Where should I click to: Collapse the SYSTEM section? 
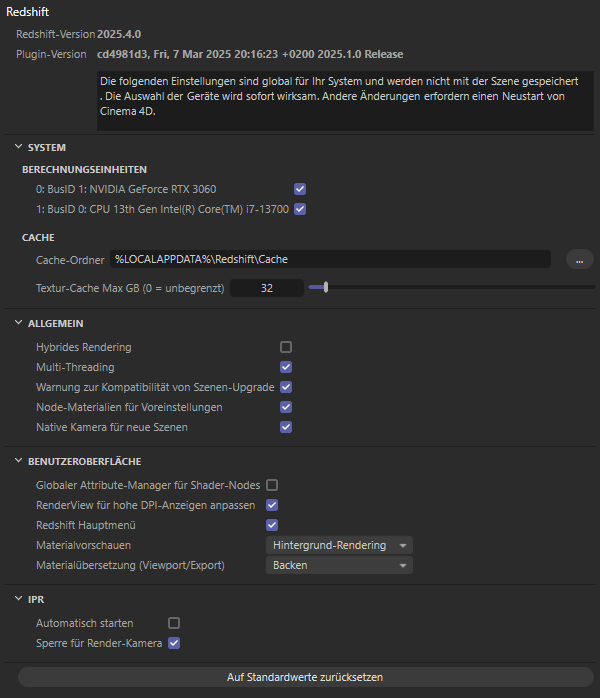coord(18,147)
